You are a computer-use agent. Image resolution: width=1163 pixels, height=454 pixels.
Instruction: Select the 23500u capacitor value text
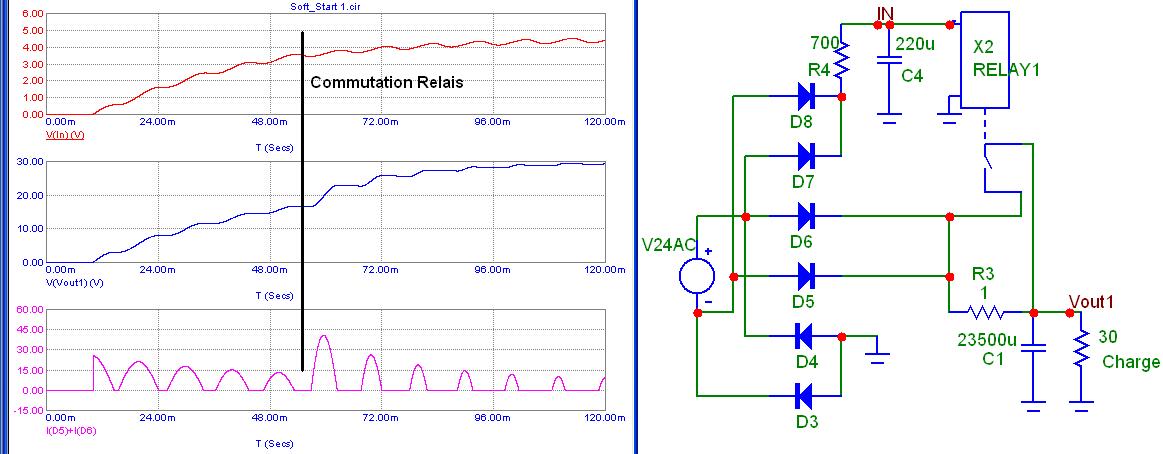[987, 340]
